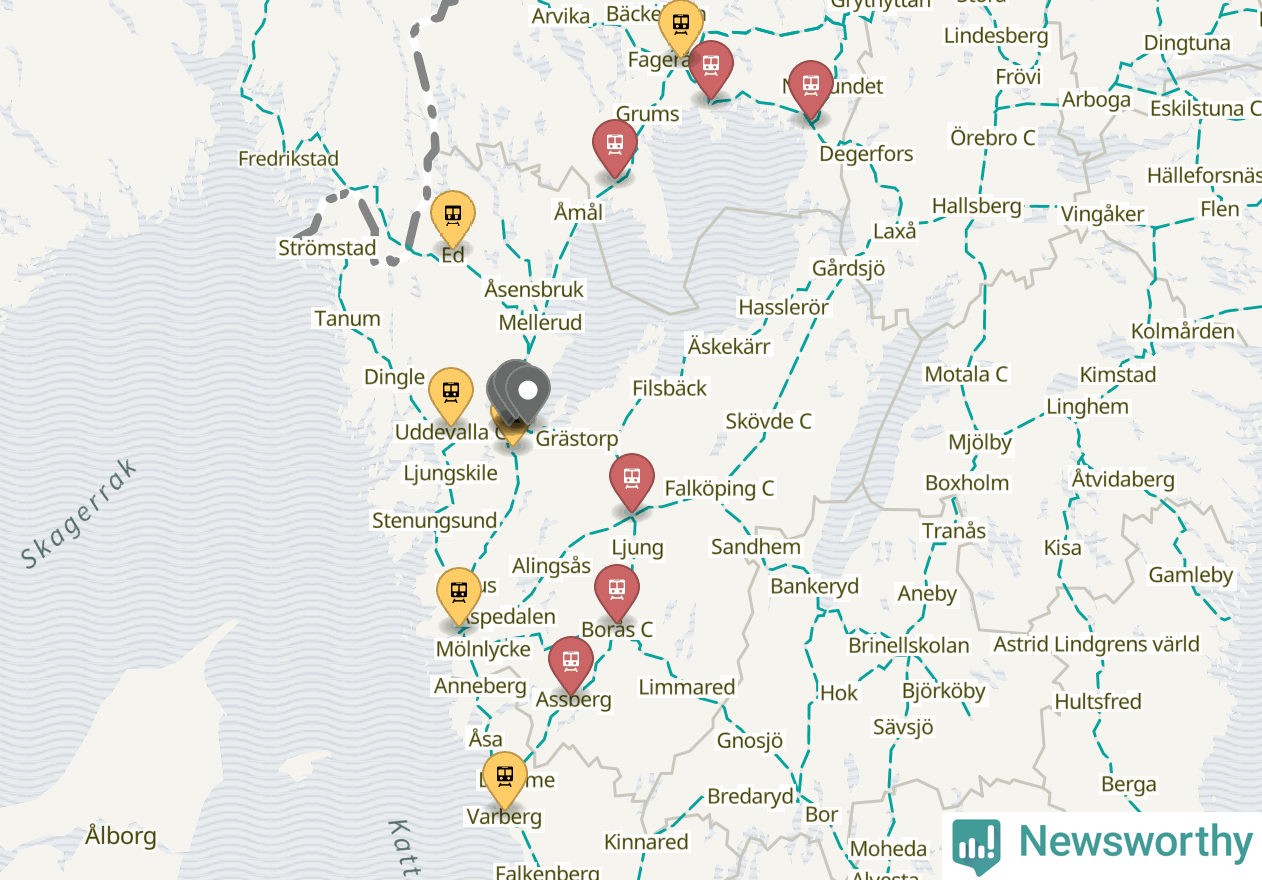Select the Fredrikstad town label

pos(289,158)
